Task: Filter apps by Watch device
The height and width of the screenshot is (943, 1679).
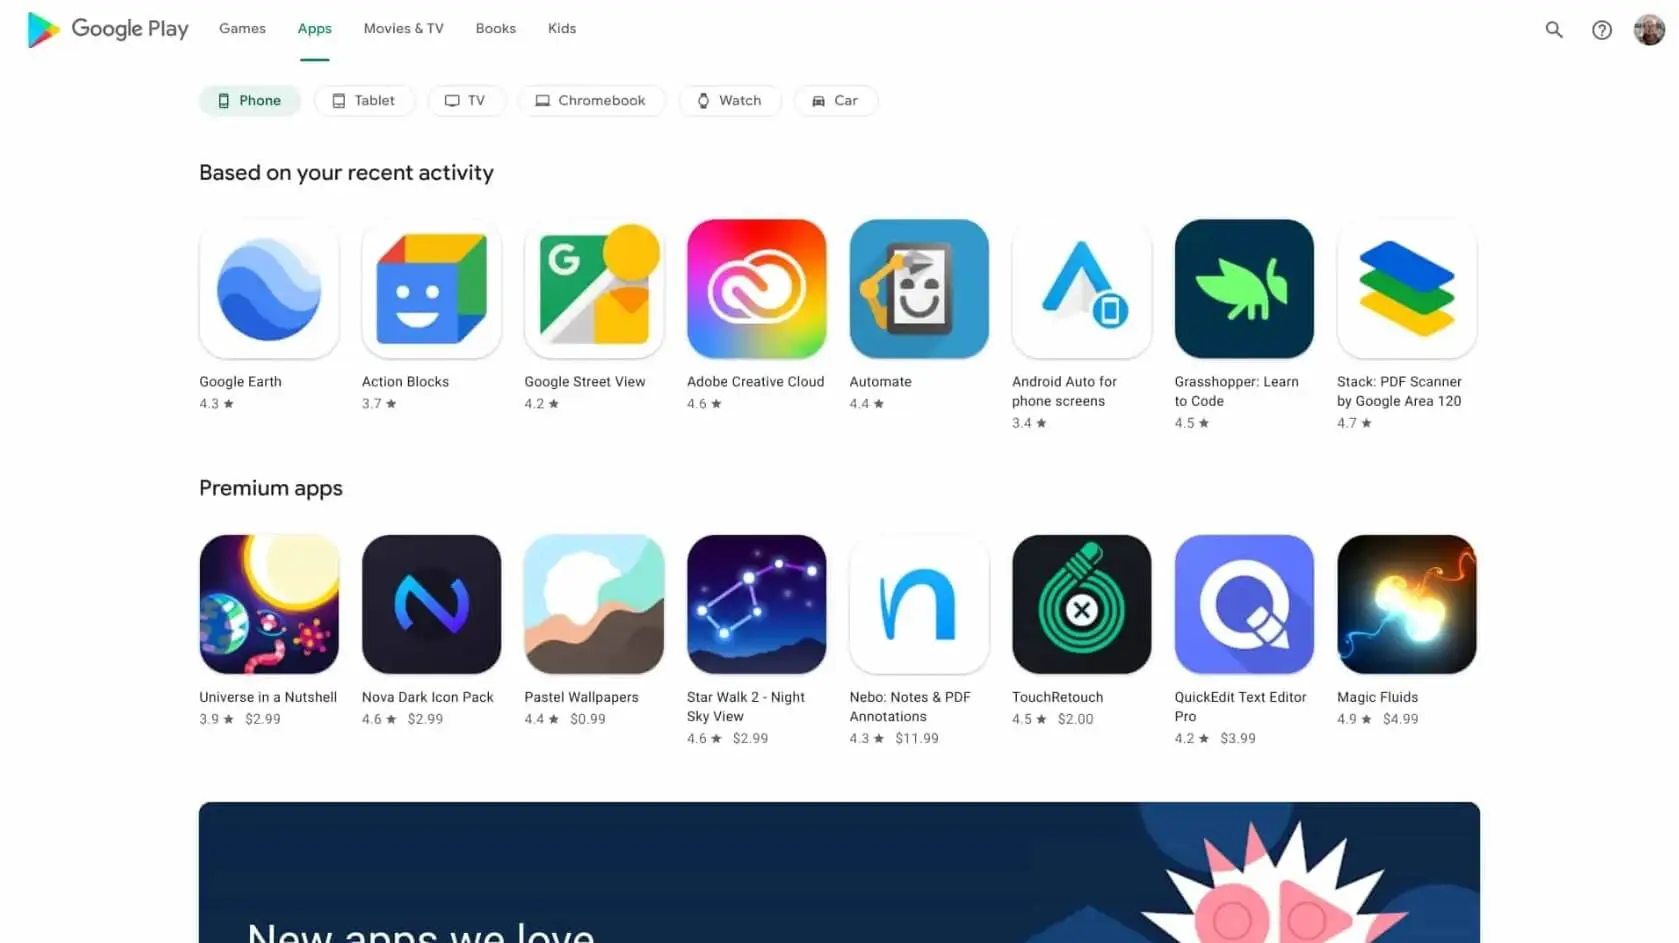Action: coord(730,100)
